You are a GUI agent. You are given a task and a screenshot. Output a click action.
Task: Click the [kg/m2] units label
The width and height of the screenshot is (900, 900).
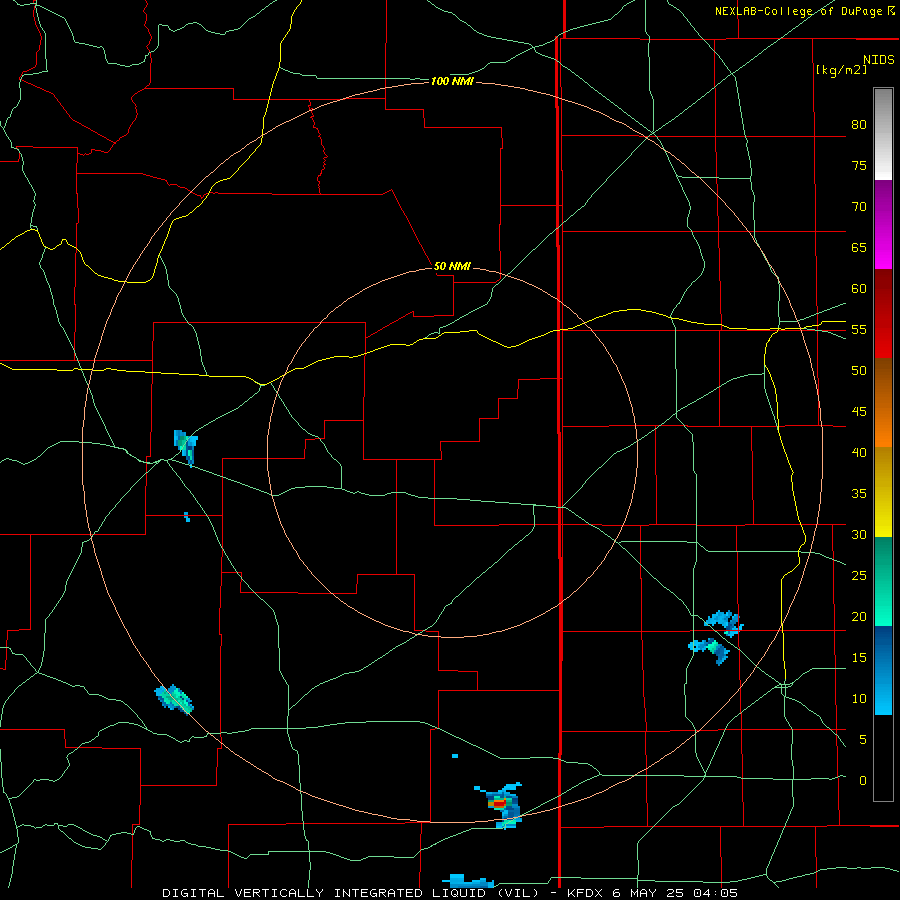click(841, 71)
